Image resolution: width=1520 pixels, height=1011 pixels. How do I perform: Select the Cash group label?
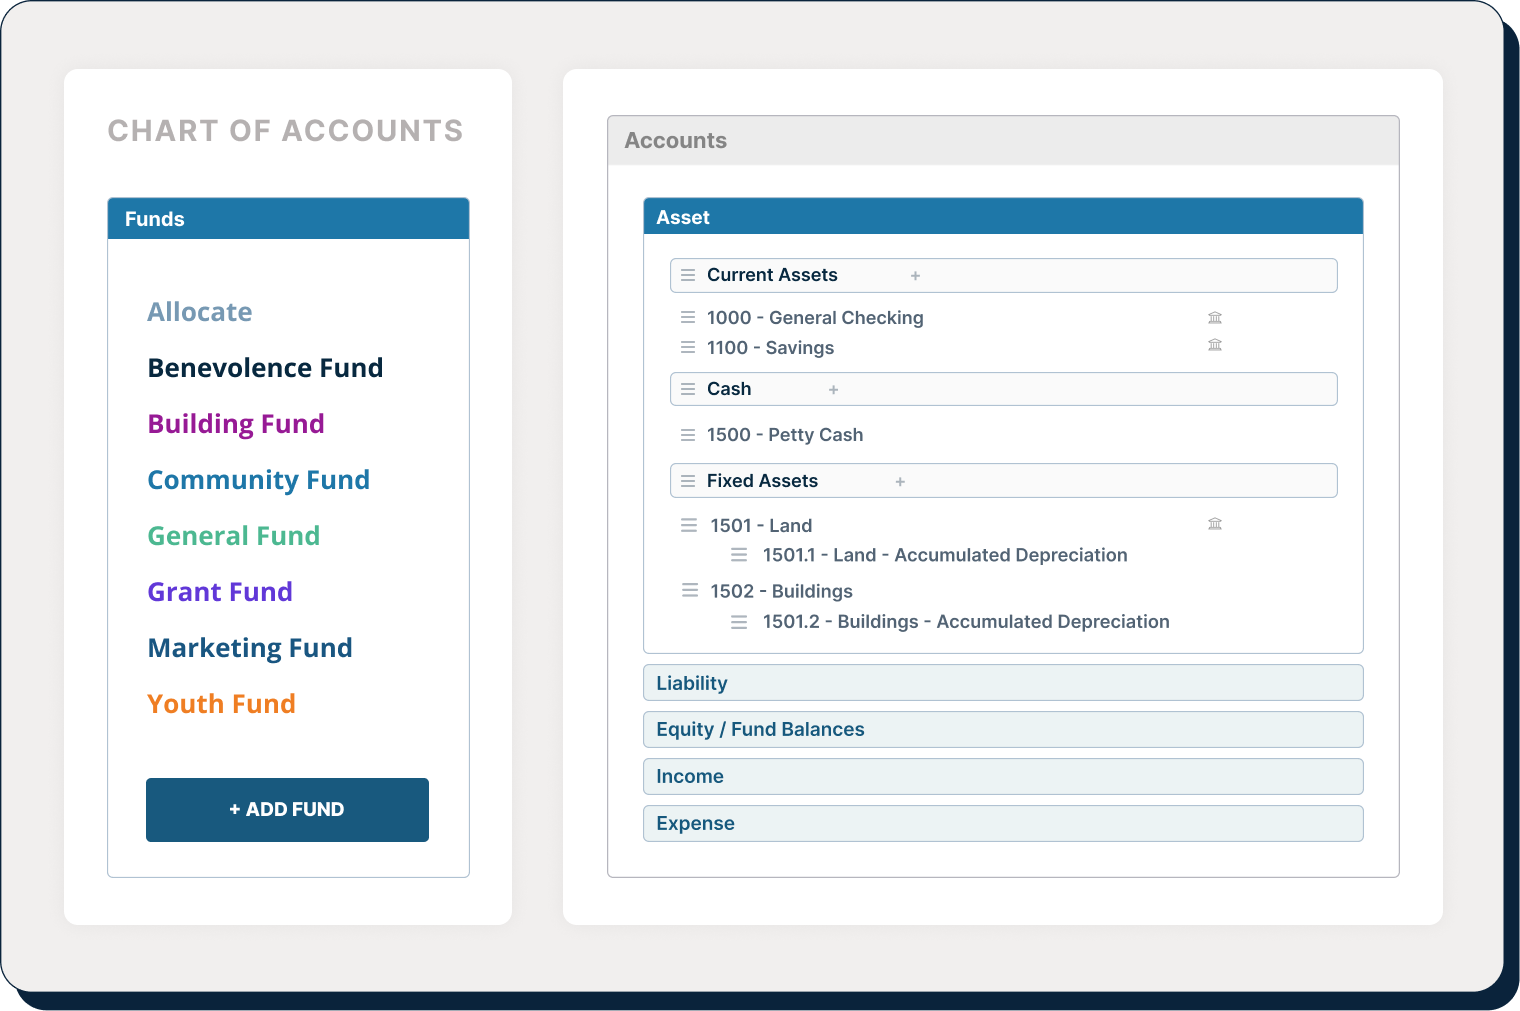(x=729, y=389)
